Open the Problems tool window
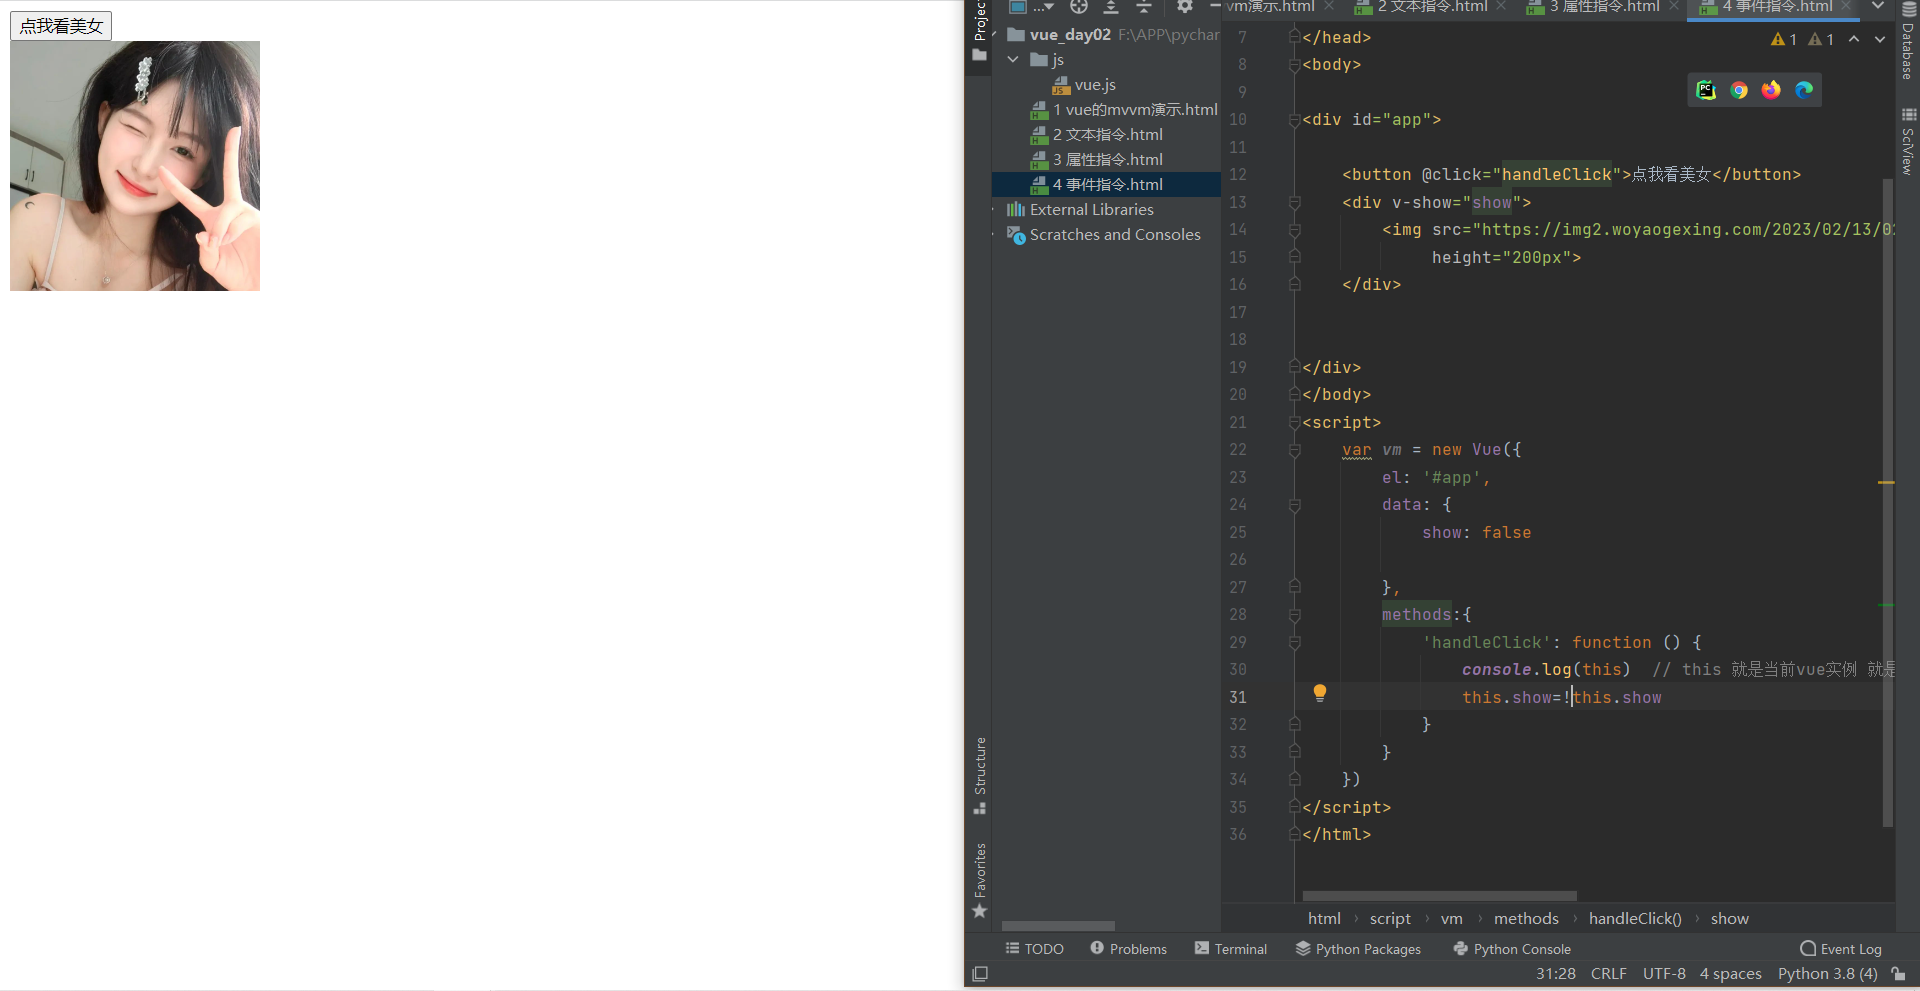Image resolution: width=1920 pixels, height=991 pixels. [x=1128, y=949]
